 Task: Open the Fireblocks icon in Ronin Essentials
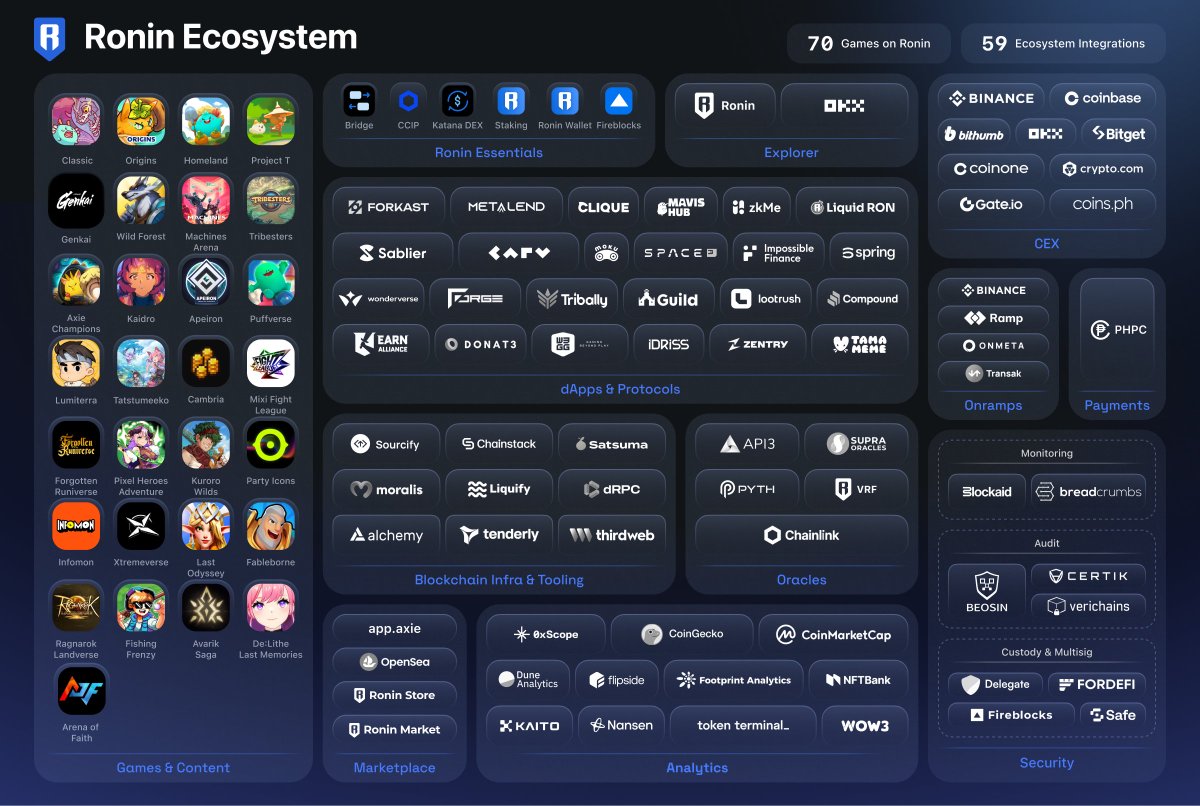coord(619,101)
